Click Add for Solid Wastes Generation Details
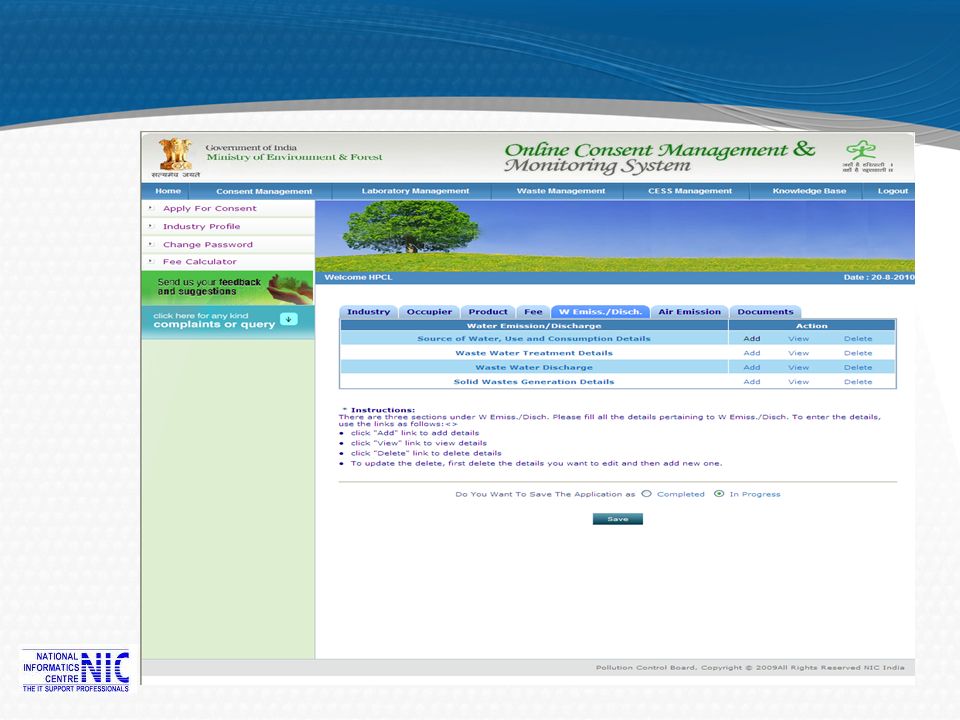960x720 pixels. [752, 381]
